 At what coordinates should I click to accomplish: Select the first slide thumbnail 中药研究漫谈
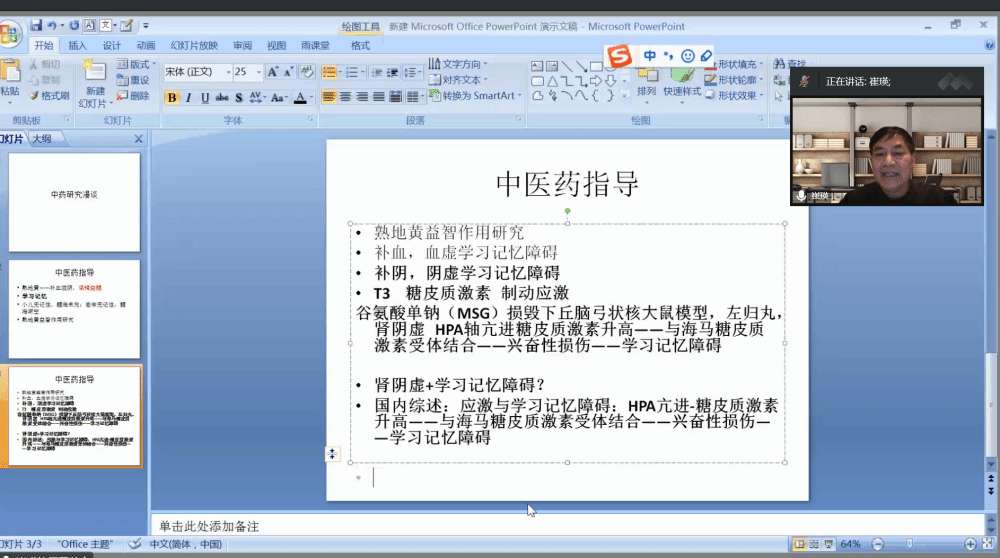coord(75,202)
